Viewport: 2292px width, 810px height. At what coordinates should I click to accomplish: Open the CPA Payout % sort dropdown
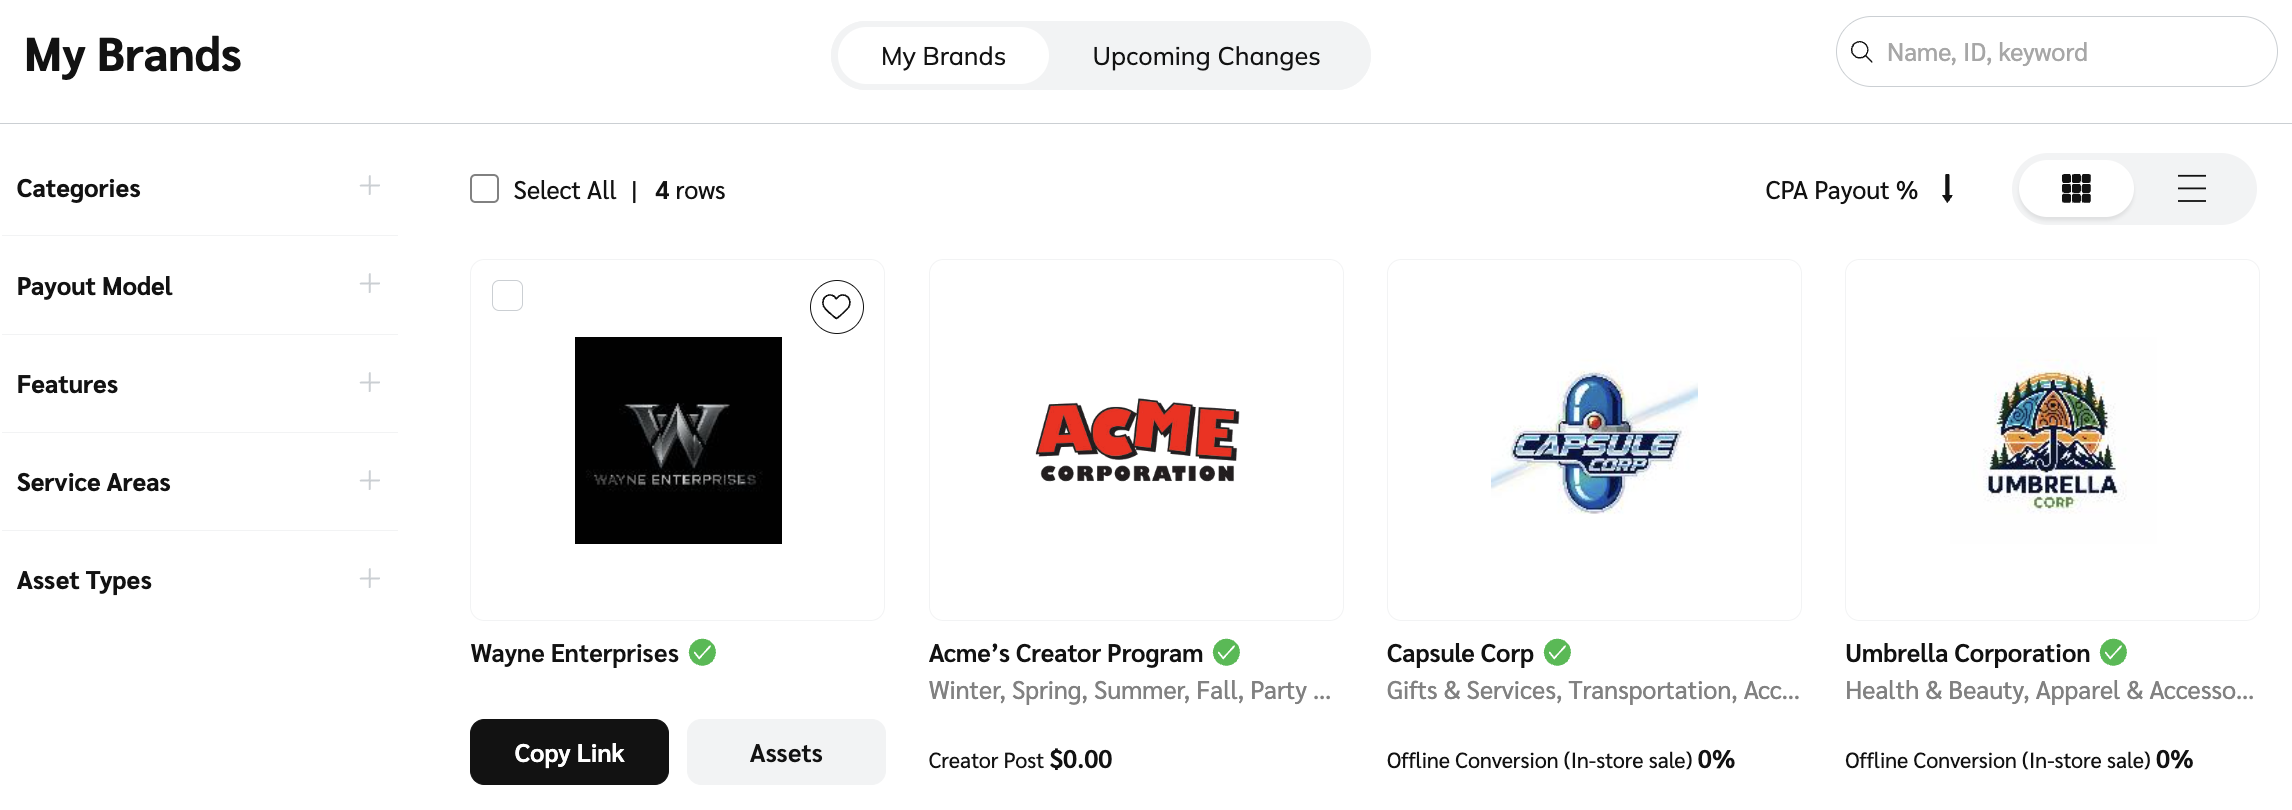pyautogui.click(x=1840, y=190)
